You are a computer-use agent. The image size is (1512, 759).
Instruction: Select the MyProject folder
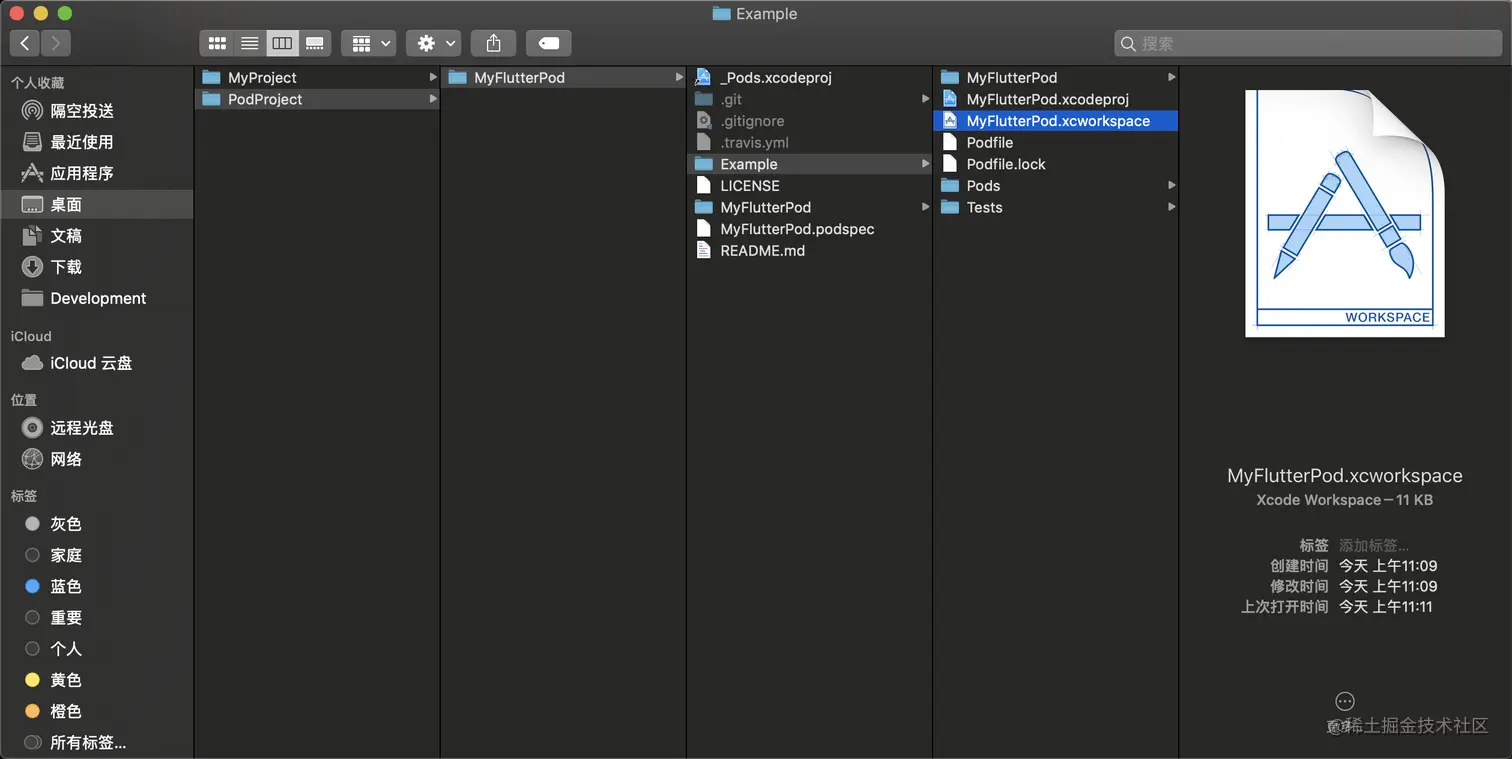click(317, 77)
